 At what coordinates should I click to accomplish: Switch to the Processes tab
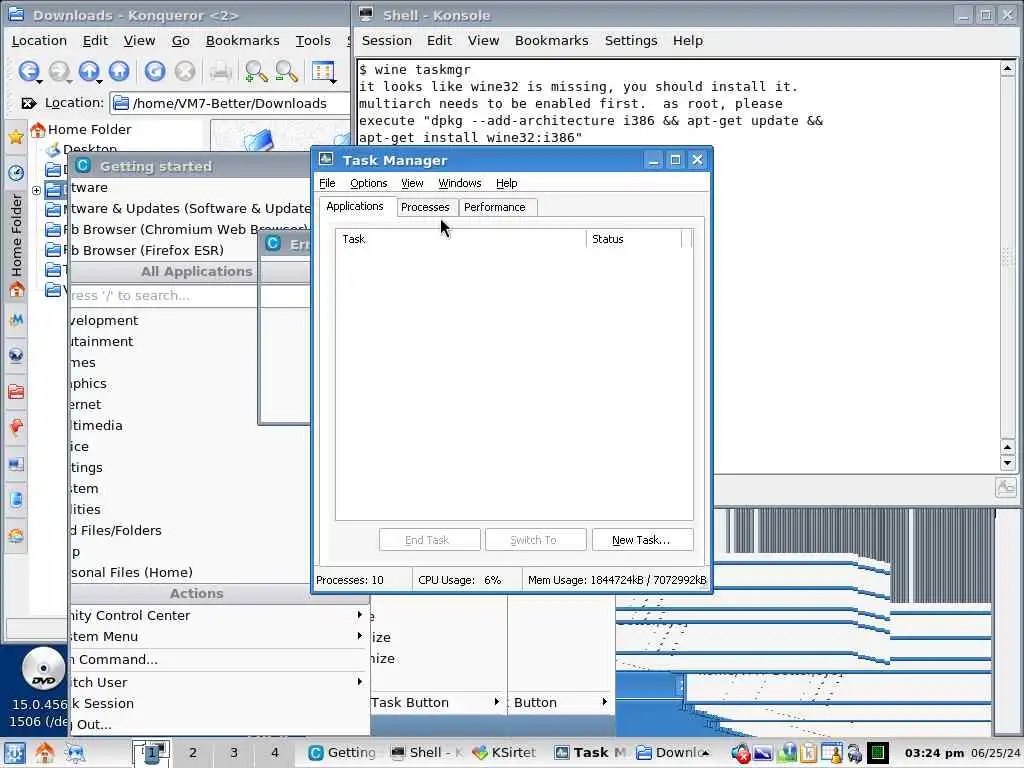[425, 207]
